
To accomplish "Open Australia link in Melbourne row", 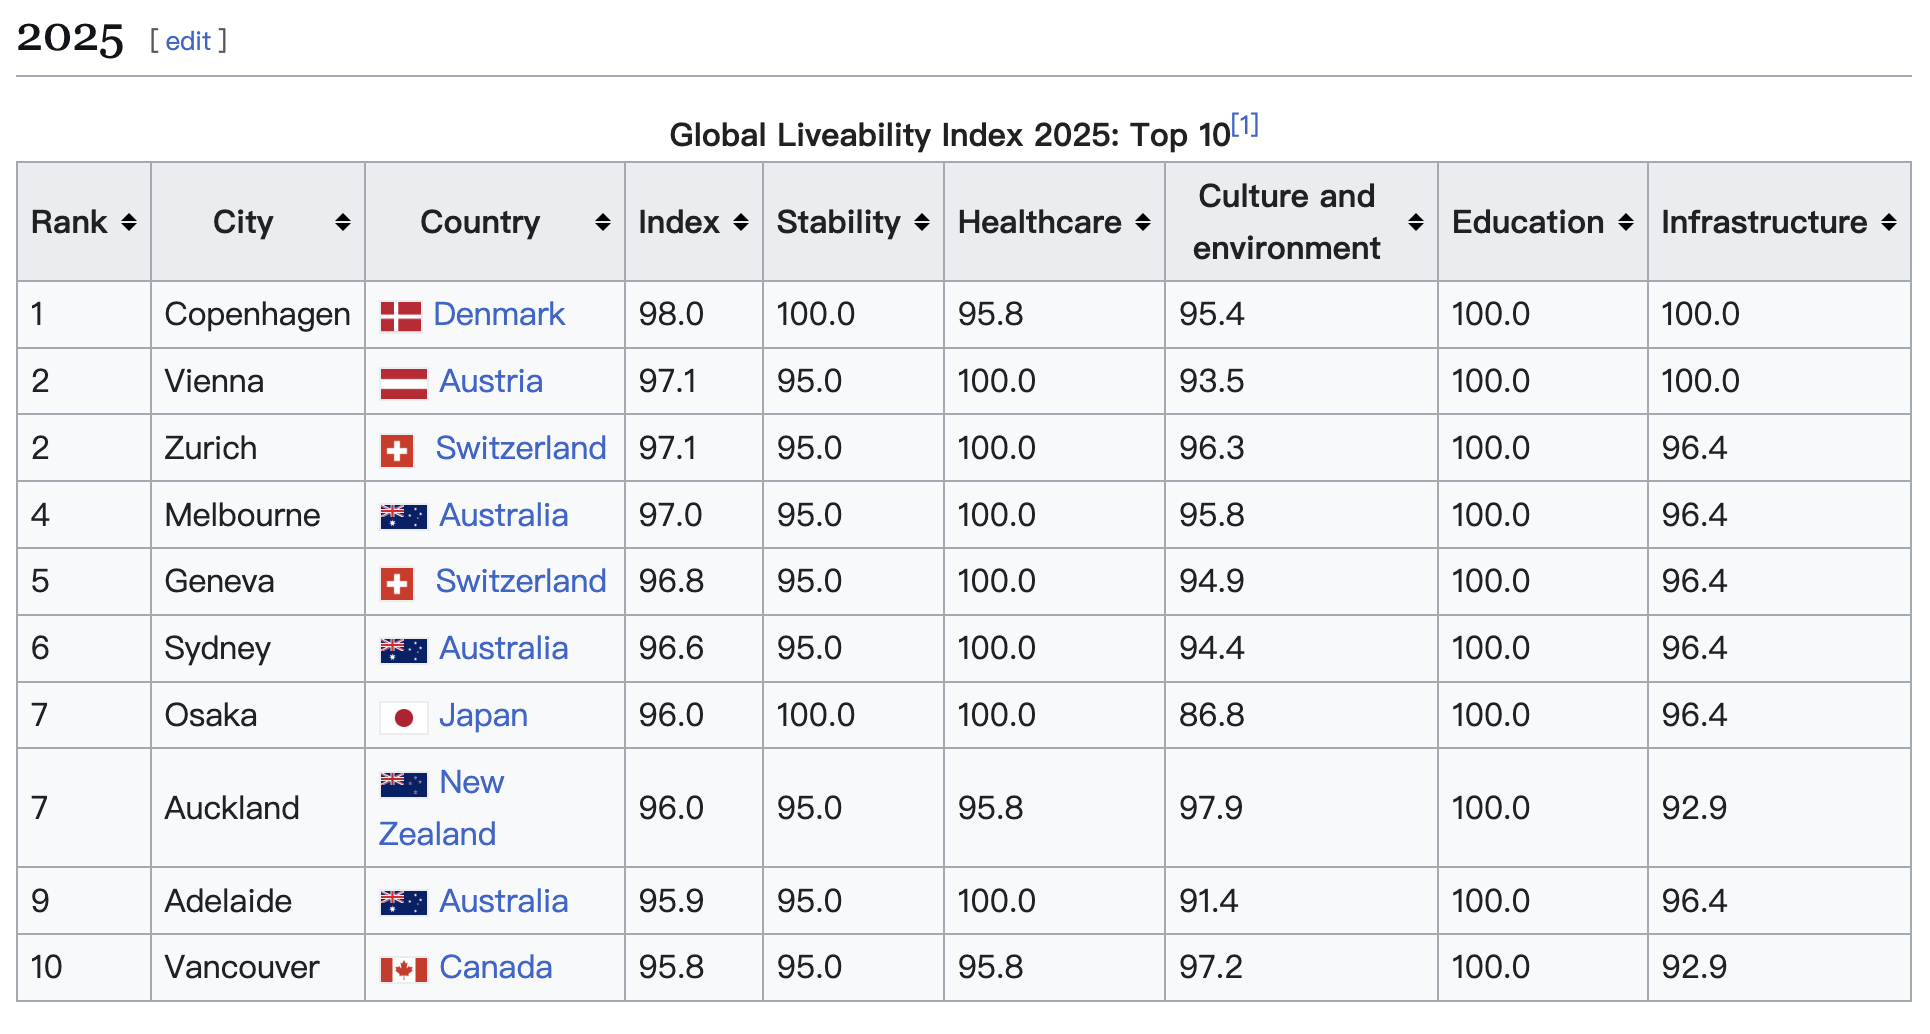I will pyautogui.click(x=503, y=515).
